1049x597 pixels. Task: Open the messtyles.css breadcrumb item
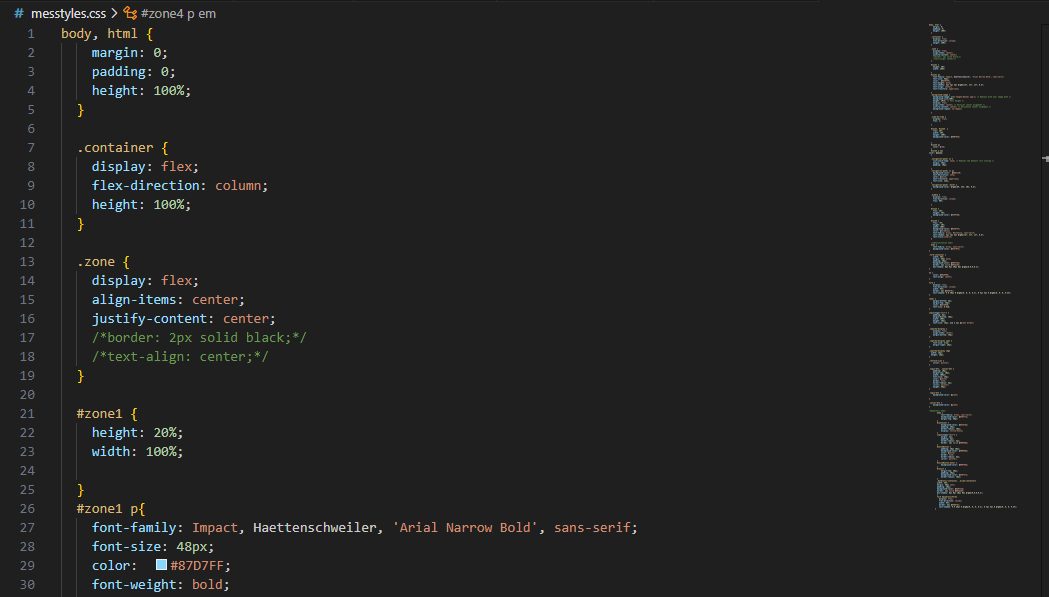click(68, 13)
